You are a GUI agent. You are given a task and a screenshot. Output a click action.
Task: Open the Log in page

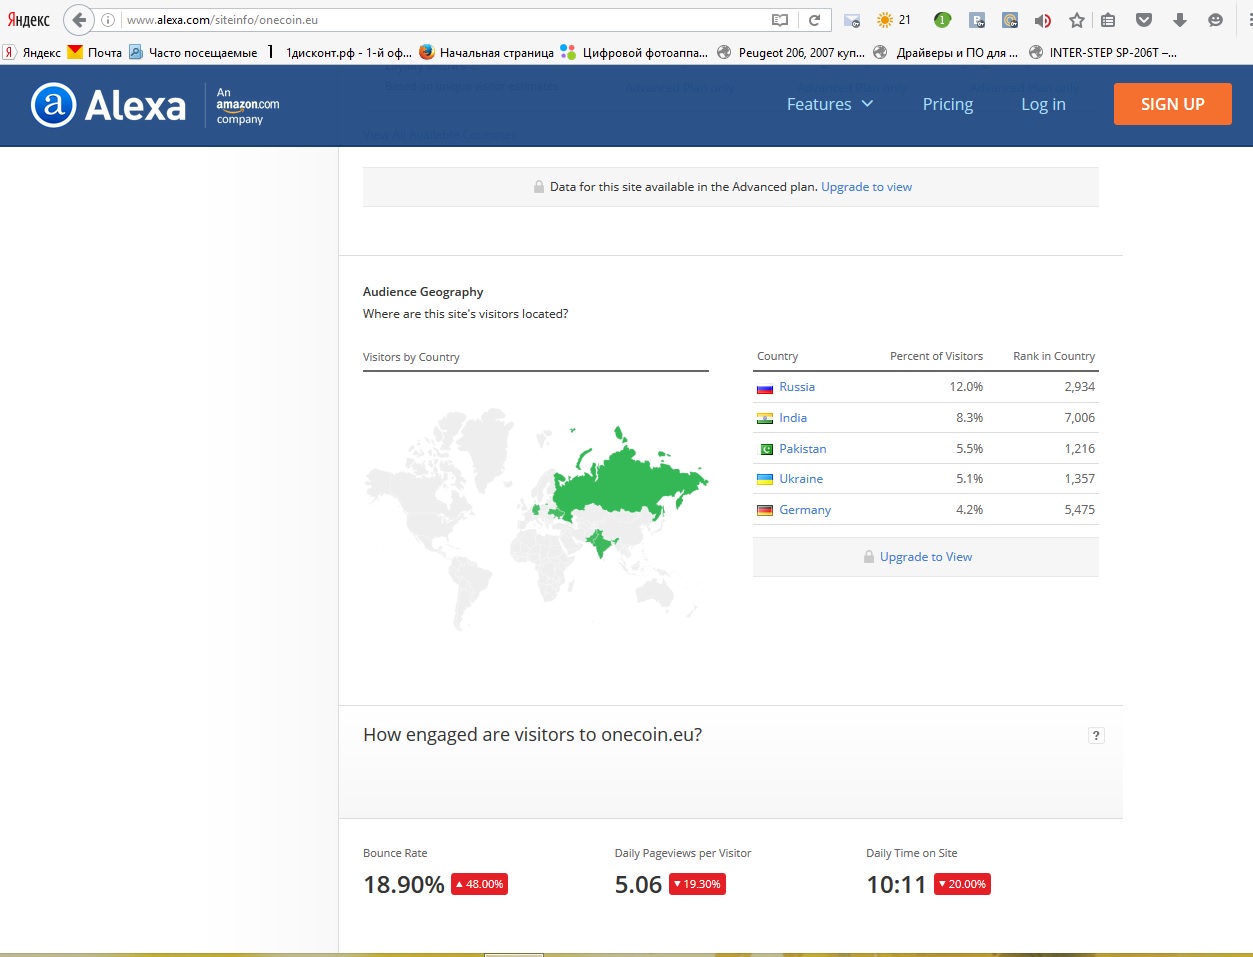(1043, 104)
